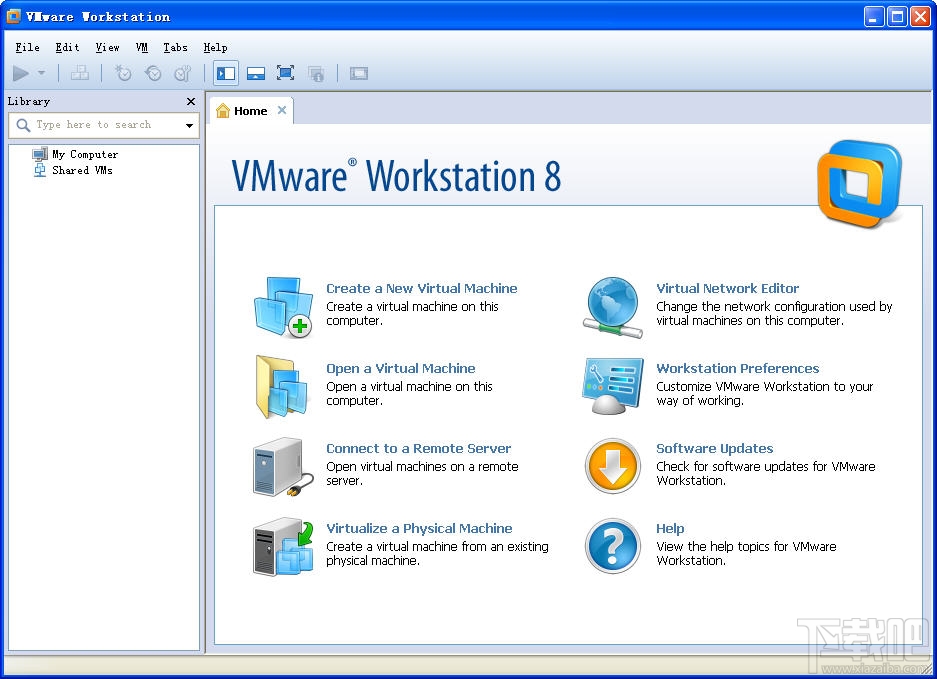Image resolution: width=937 pixels, height=679 pixels.
Task: Click the Power On play toolbar icon
Action: (x=21, y=74)
